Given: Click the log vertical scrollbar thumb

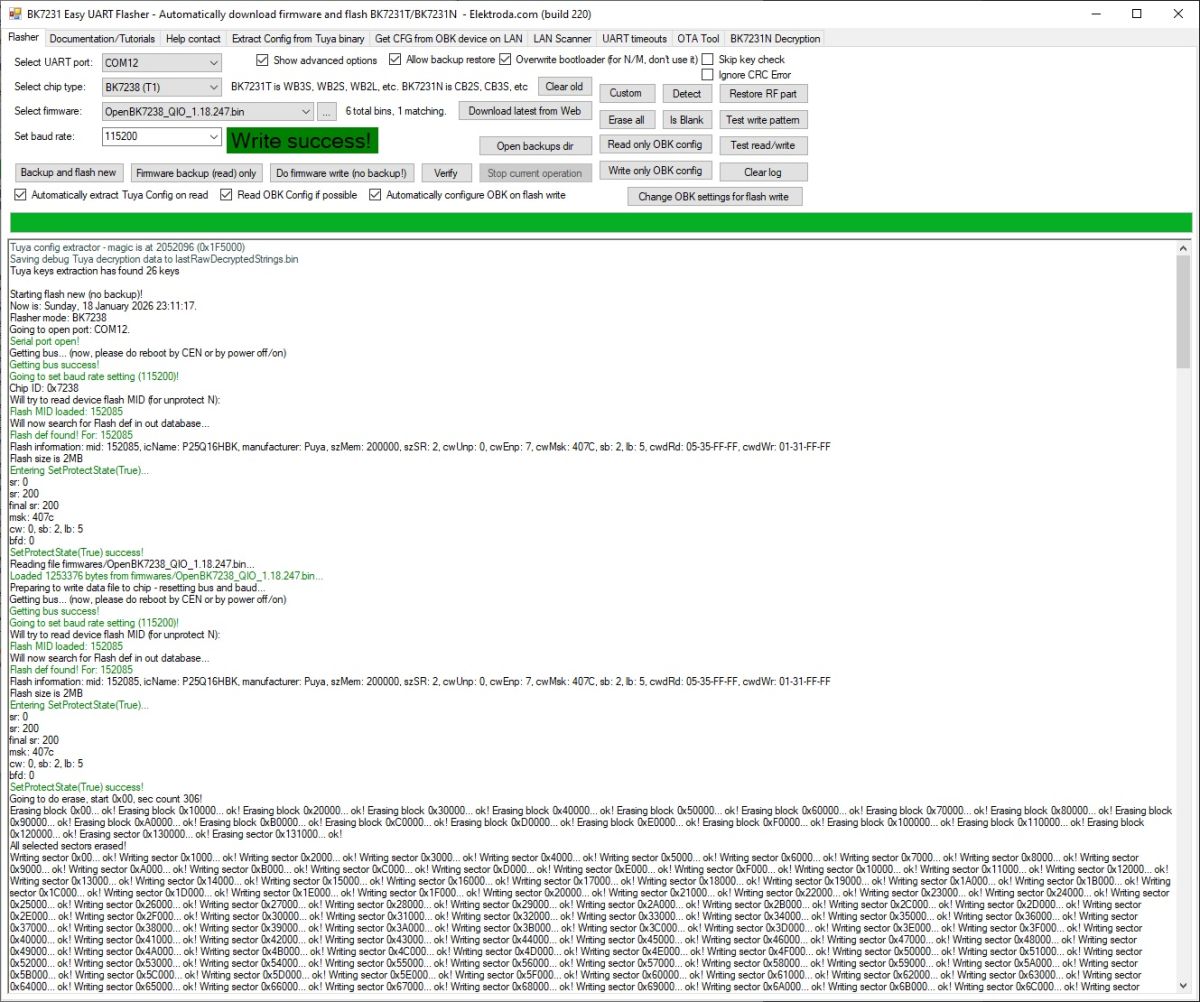Looking at the screenshot, I should click(1184, 312).
